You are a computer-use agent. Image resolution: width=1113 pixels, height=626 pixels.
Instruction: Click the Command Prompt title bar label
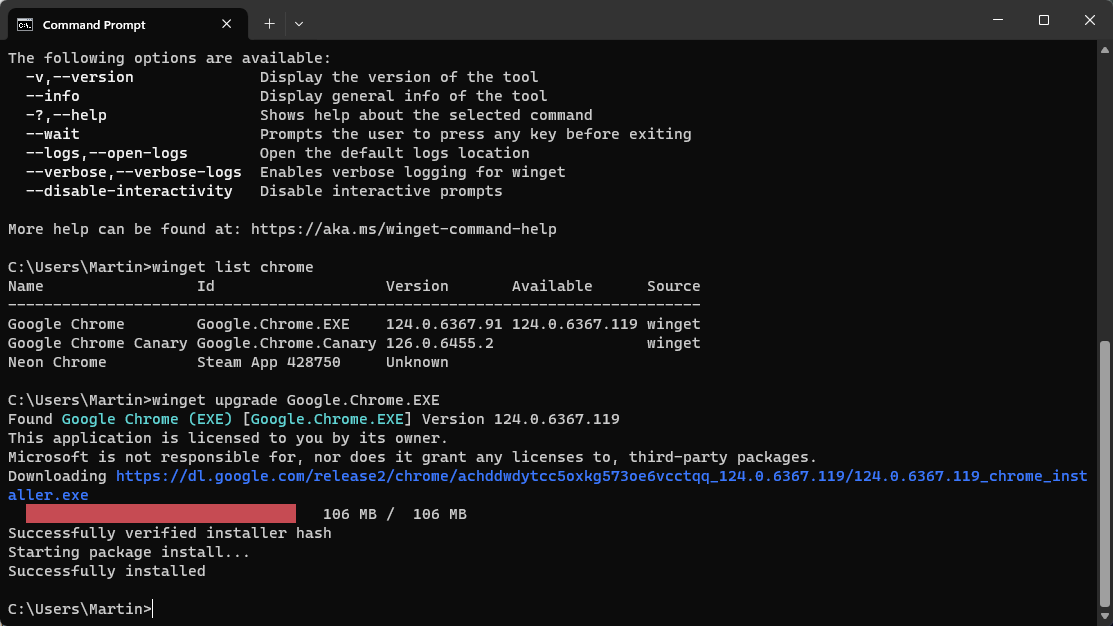click(97, 23)
